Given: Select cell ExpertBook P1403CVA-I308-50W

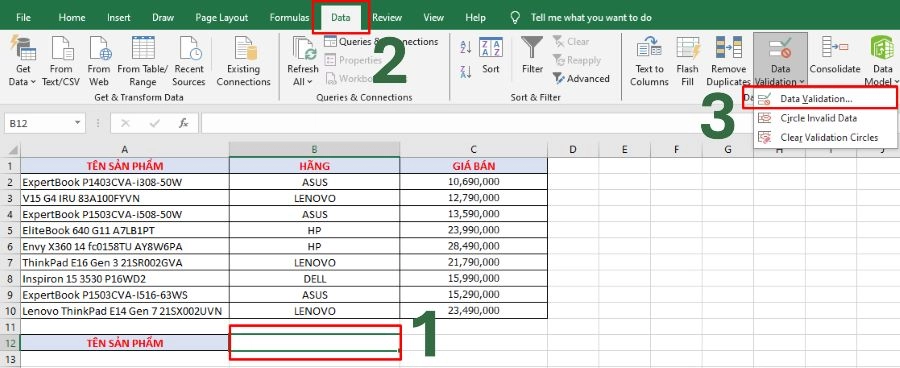Looking at the screenshot, I should 125,182.
